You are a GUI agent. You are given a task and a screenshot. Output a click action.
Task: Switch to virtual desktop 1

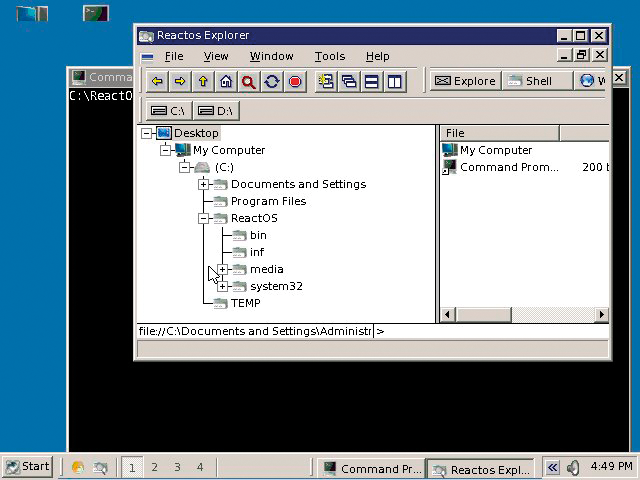pos(132,467)
